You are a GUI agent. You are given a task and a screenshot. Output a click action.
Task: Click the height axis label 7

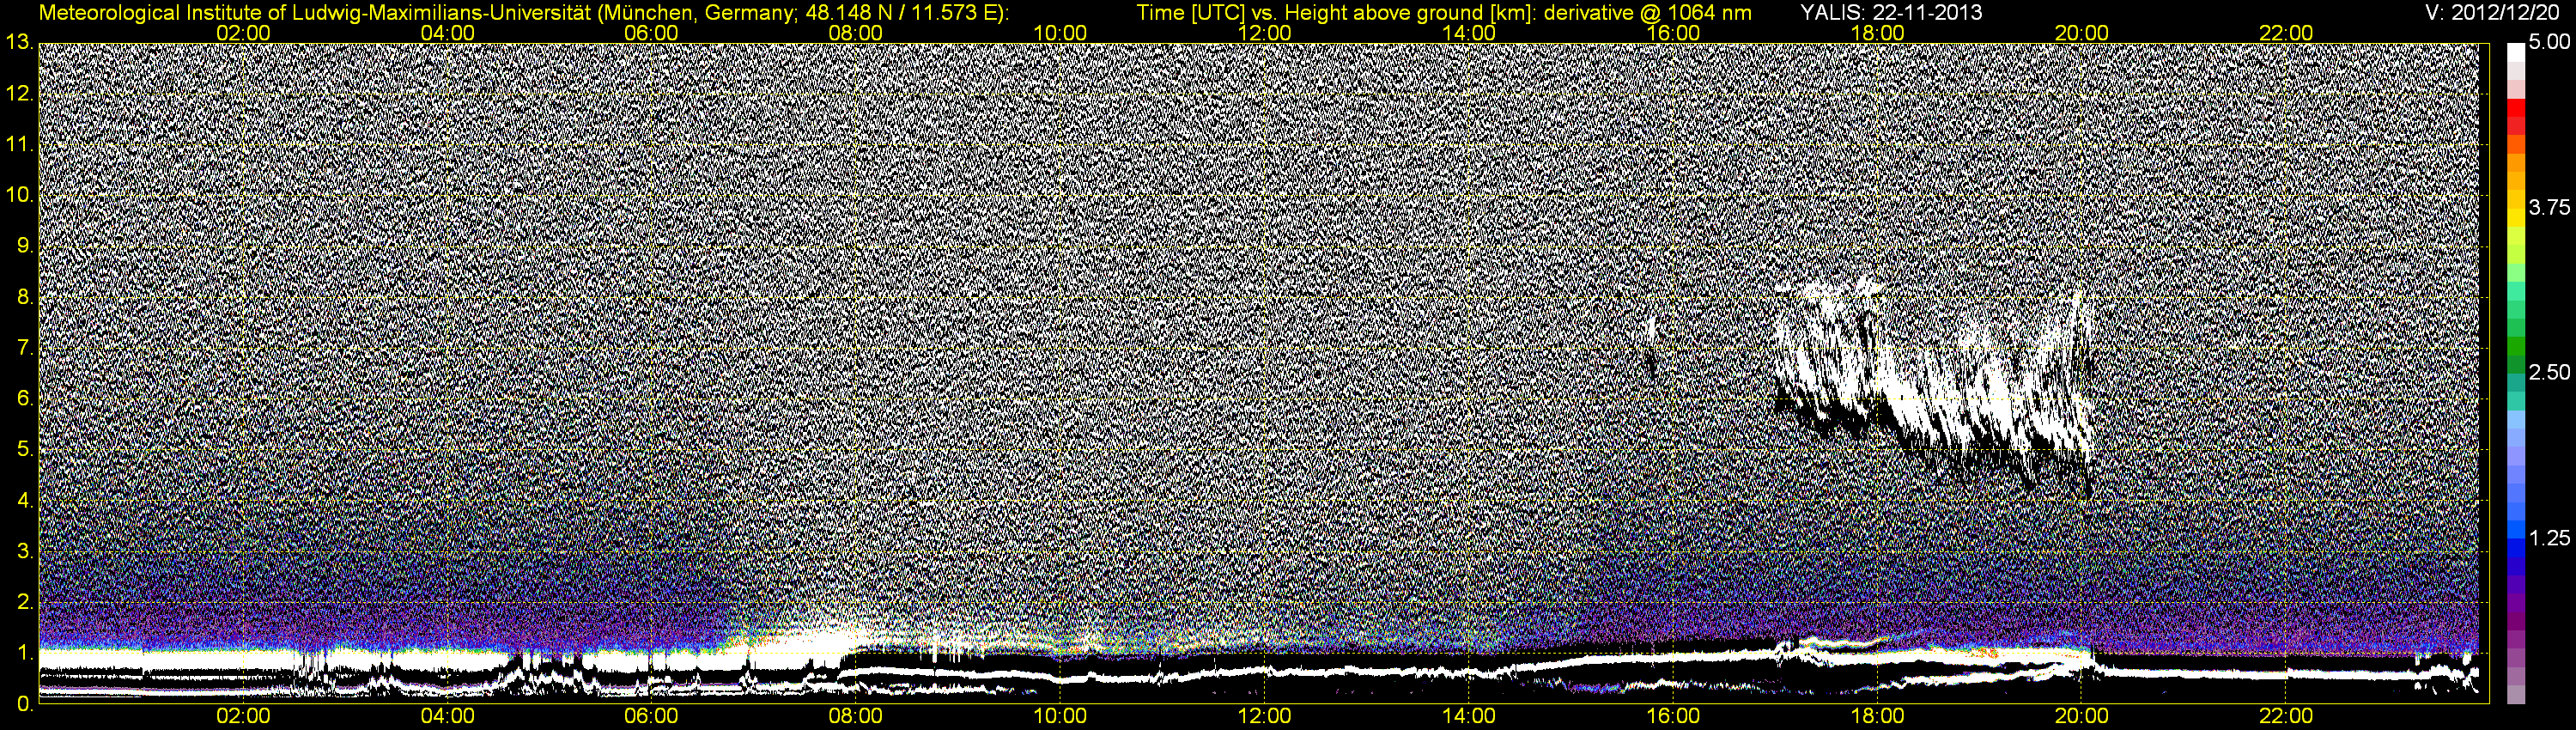[24, 349]
